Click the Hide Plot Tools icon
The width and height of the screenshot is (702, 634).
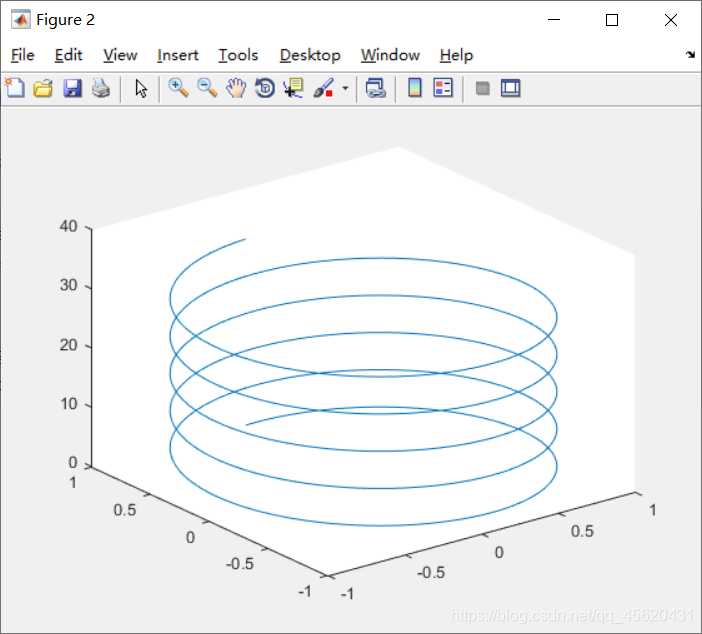click(x=482, y=88)
